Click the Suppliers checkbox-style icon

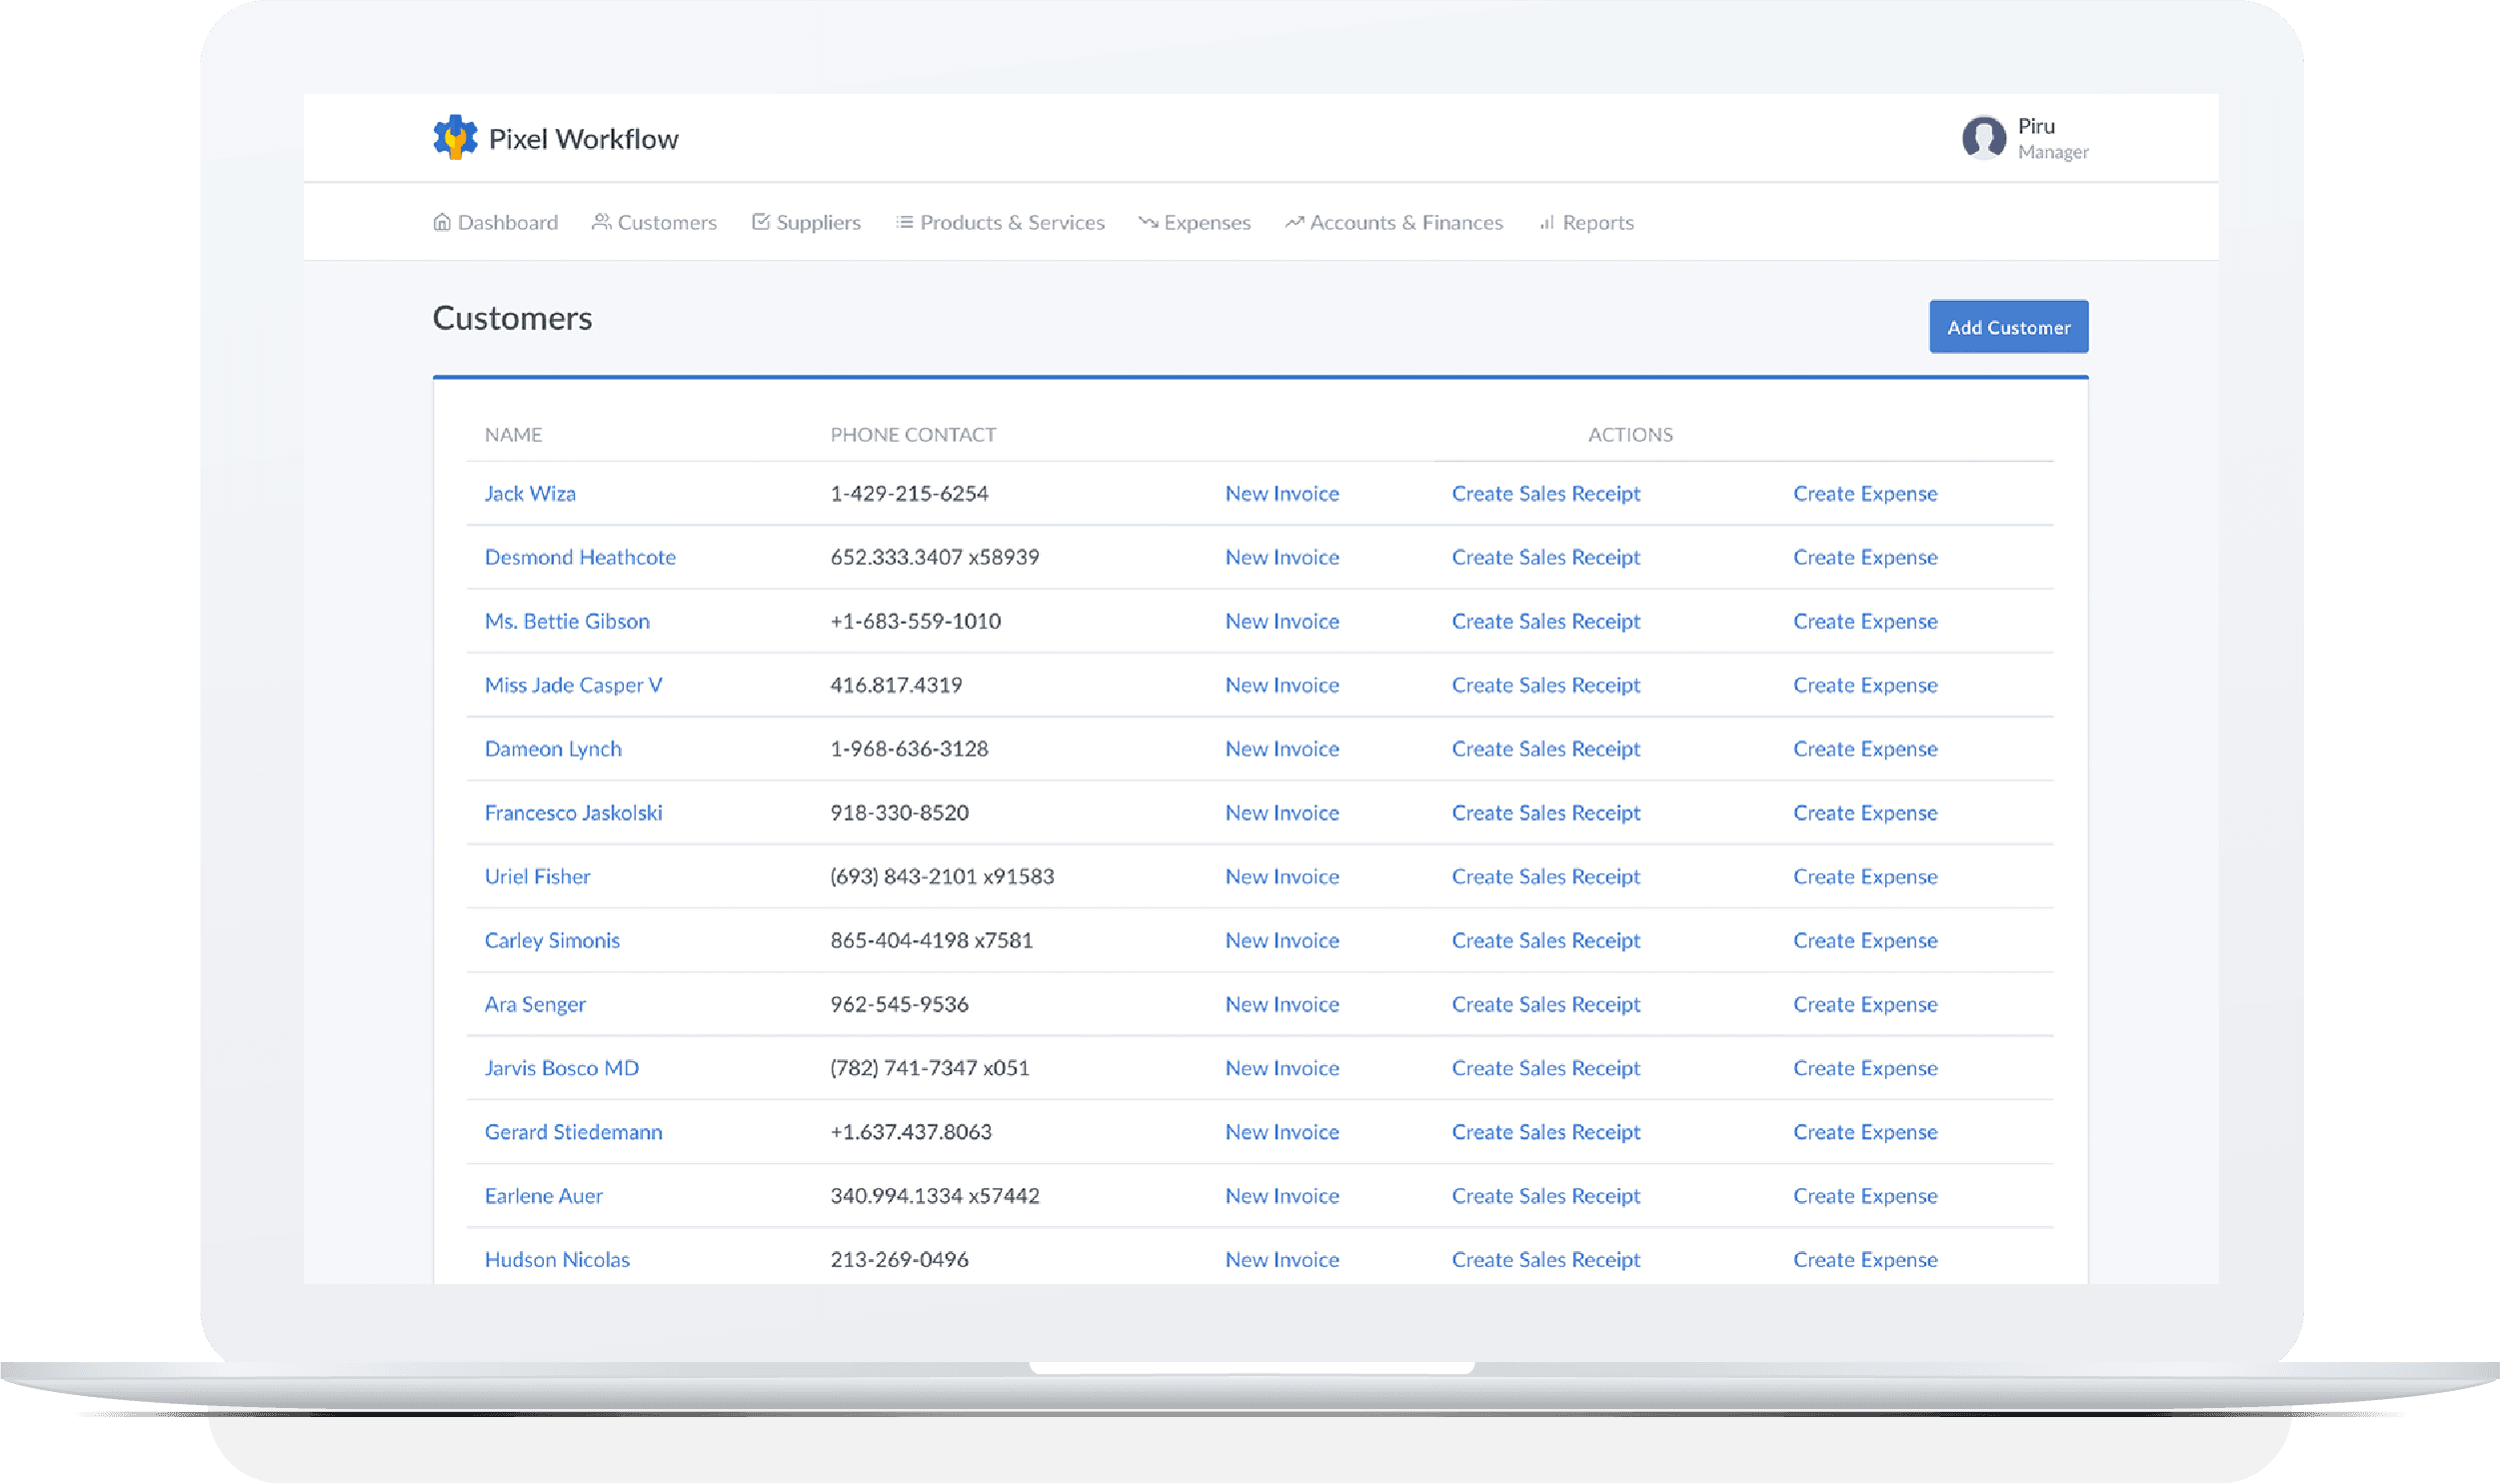761,222
